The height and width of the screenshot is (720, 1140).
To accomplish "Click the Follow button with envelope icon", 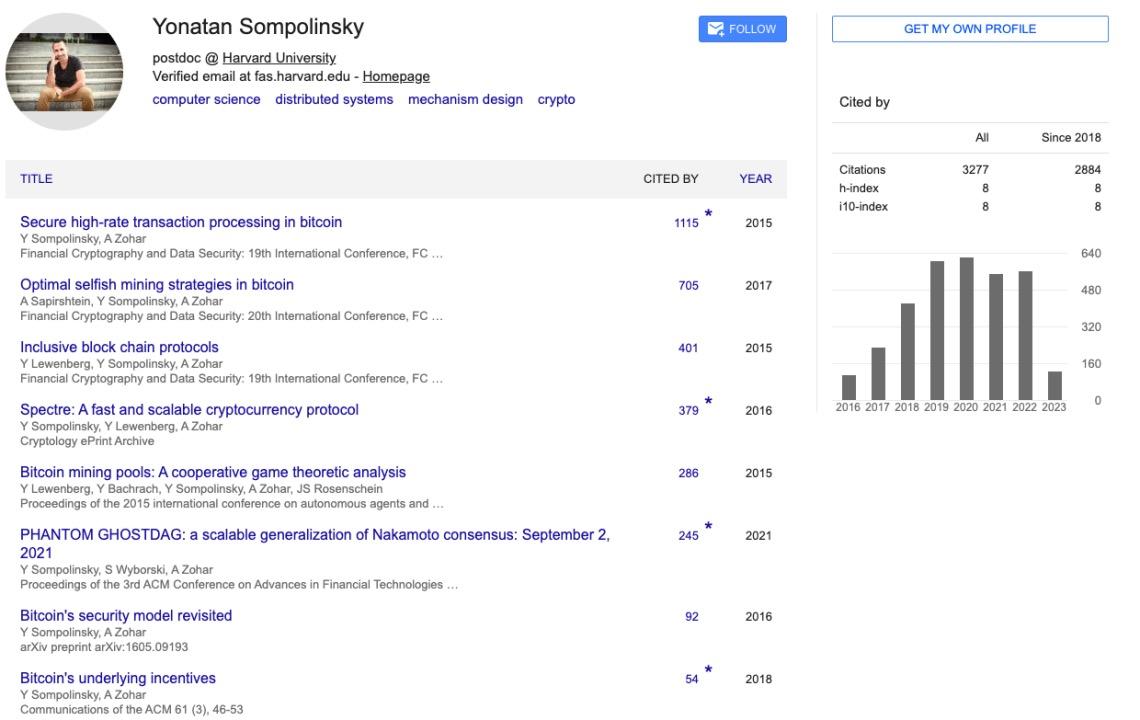I will (x=742, y=29).
